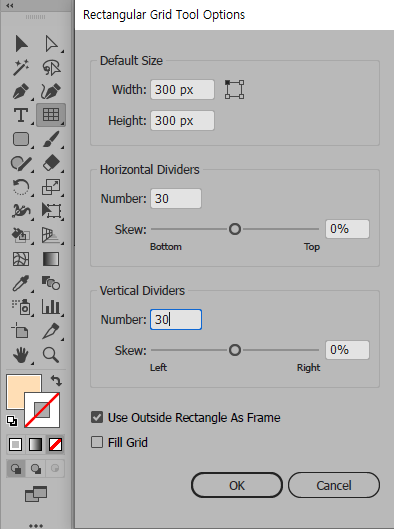Click the toolbar drag gripper handle
Viewport: 394px width, 529px height.
click(x=35, y=17)
